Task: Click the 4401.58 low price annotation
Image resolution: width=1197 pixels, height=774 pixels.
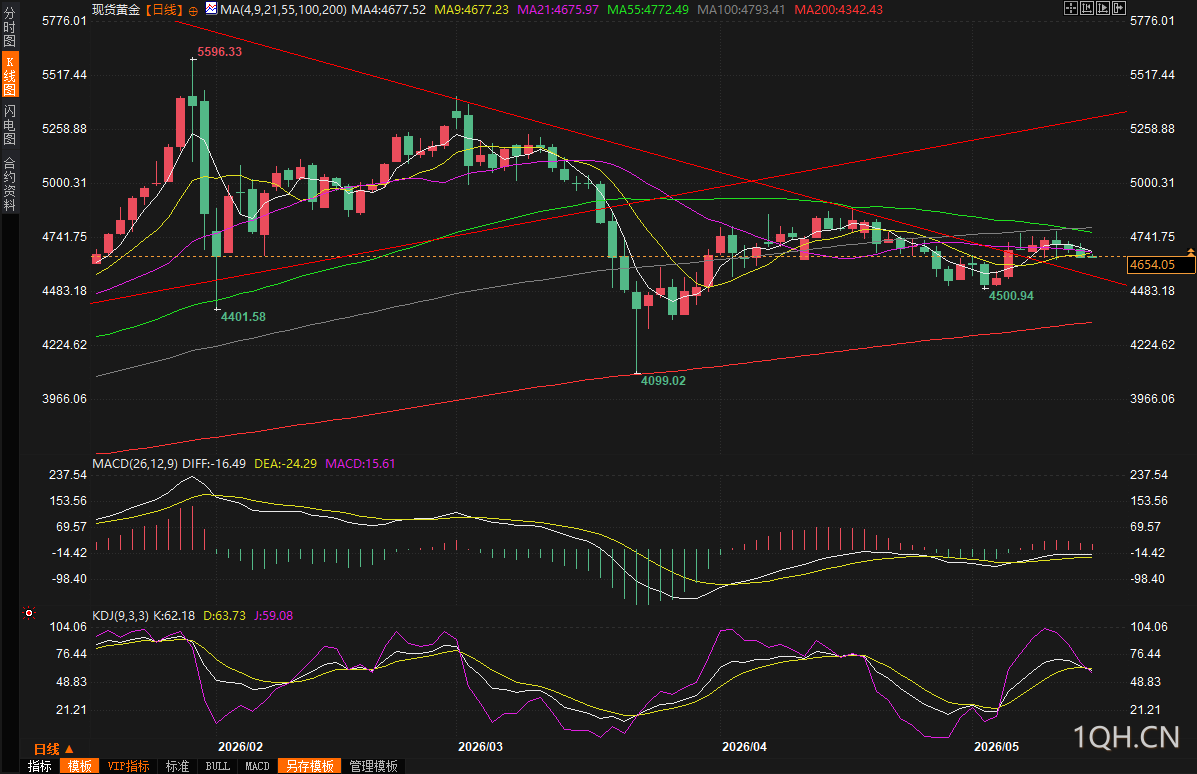Action: (244, 317)
